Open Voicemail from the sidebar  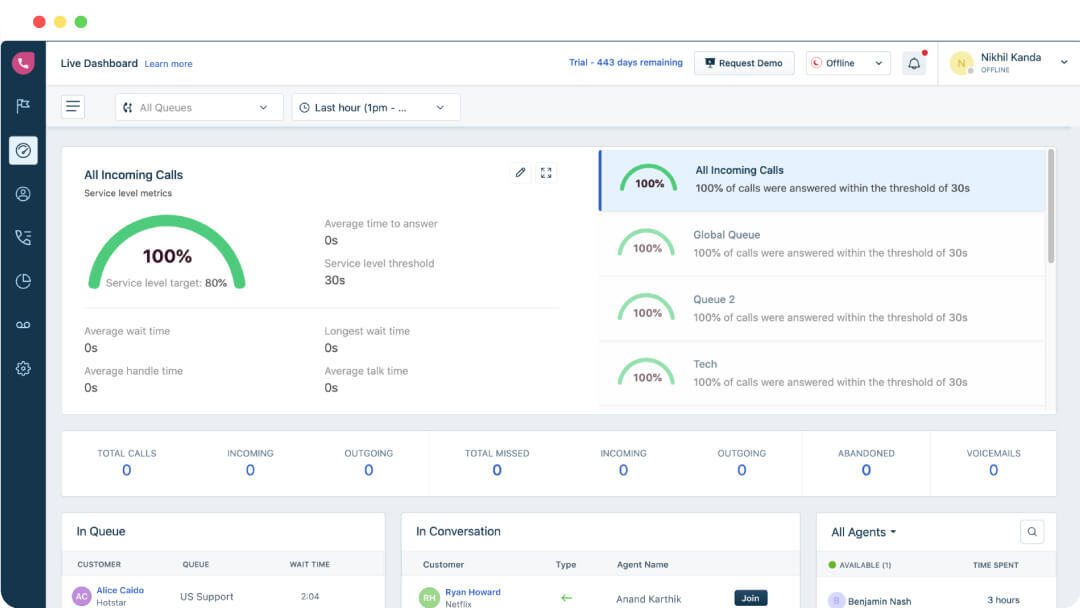tap(23, 324)
